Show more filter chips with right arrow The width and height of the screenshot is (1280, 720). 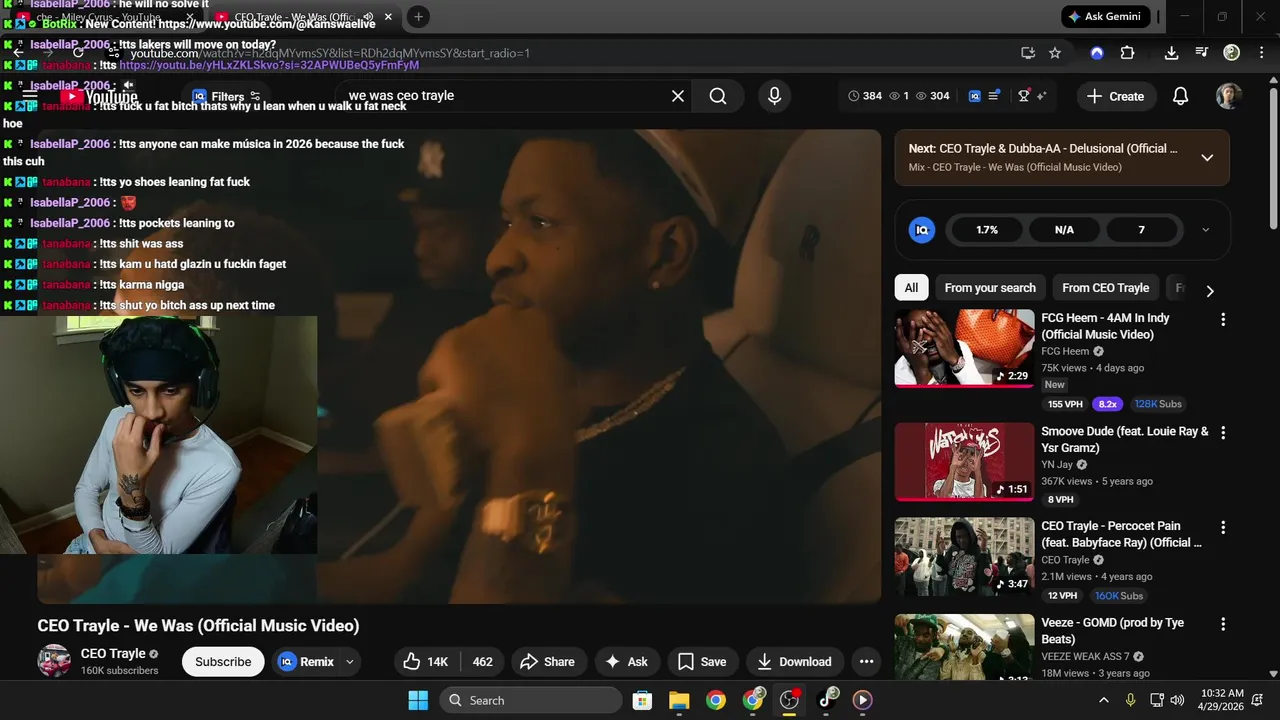coord(1209,290)
